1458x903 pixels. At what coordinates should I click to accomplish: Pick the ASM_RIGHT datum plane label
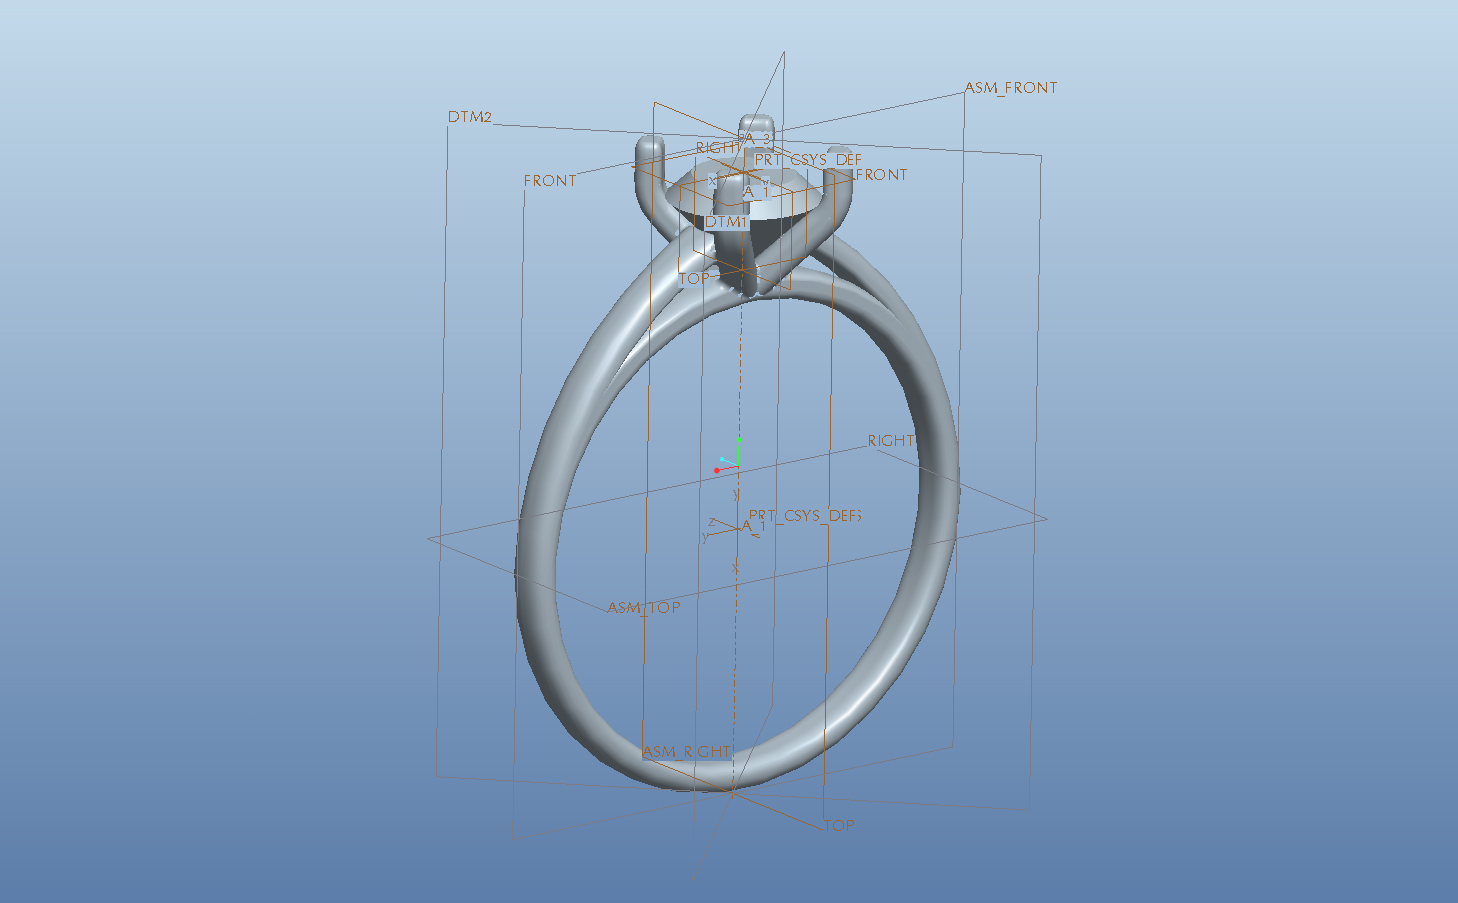pyautogui.click(x=687, y=751)
